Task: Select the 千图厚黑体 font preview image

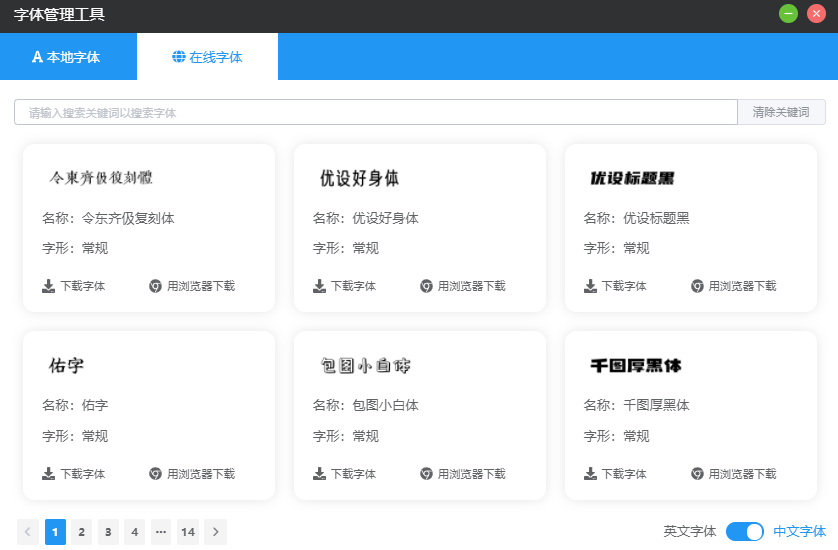Action: (x=635, y=366)
